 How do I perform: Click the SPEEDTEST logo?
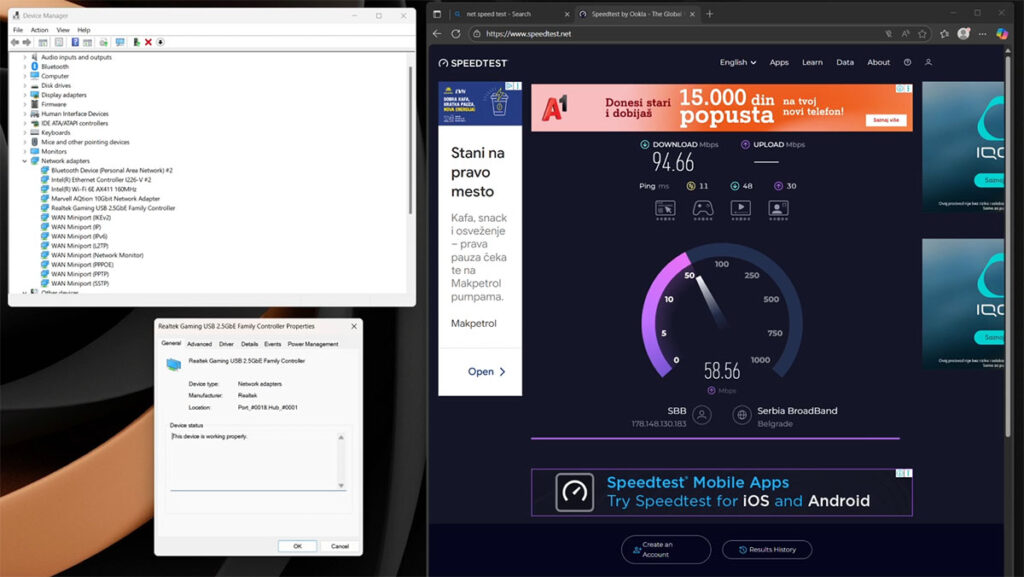pyautogui.click(x=473, y=63)
